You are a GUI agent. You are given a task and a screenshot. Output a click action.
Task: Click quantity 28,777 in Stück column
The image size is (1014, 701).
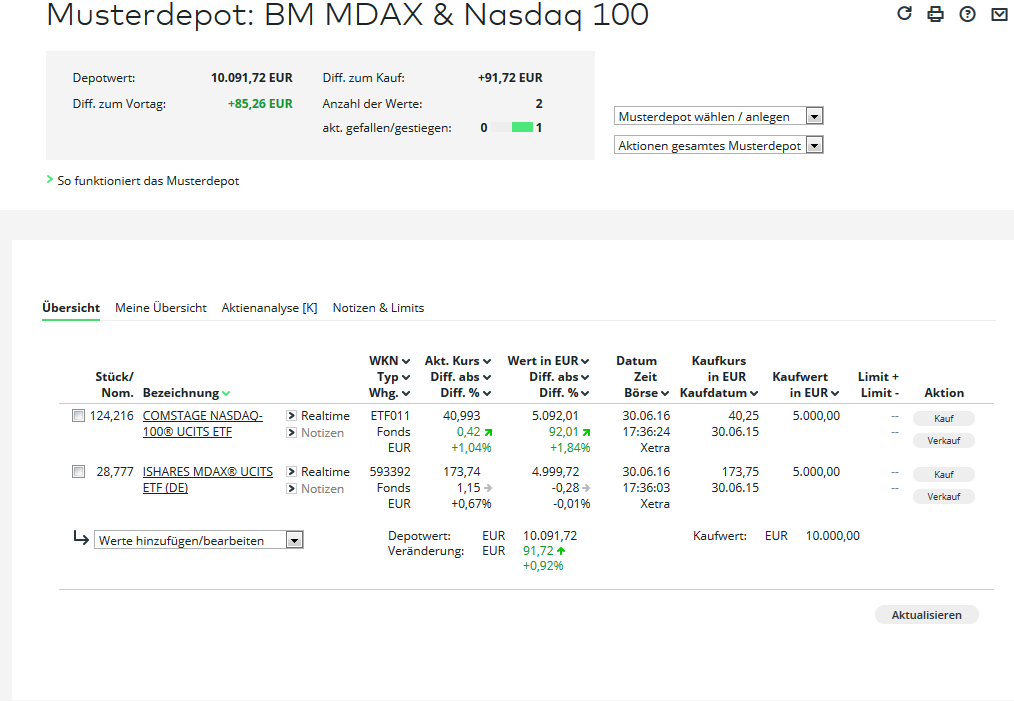coord(114,472)
